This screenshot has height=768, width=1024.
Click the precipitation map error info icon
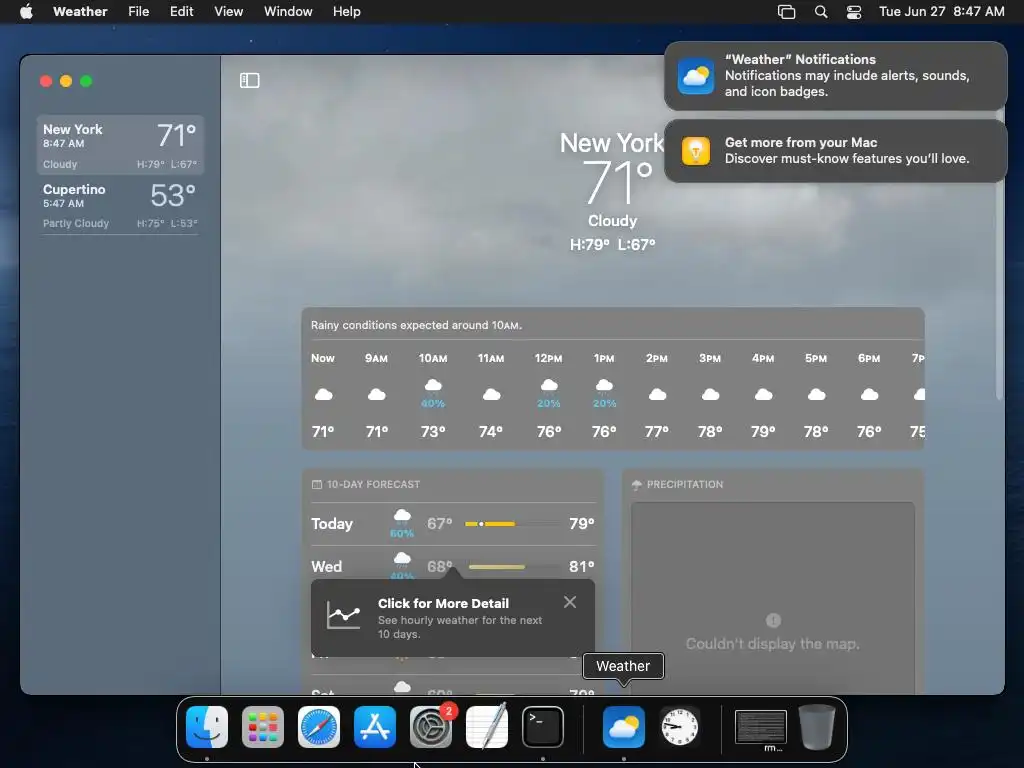pos(773,620)
